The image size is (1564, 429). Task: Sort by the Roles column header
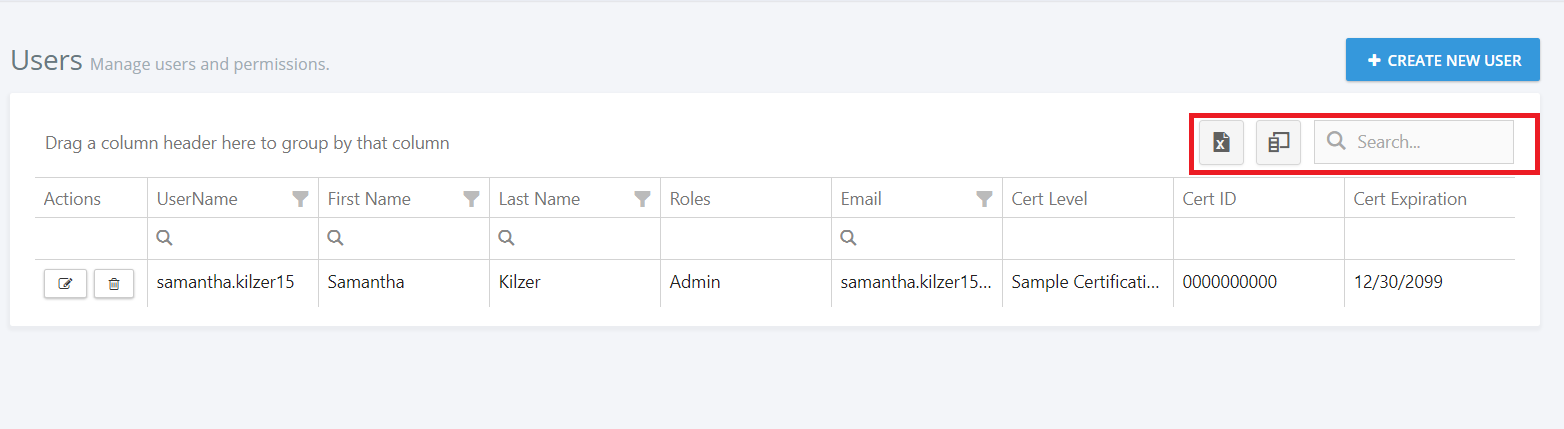690,199
